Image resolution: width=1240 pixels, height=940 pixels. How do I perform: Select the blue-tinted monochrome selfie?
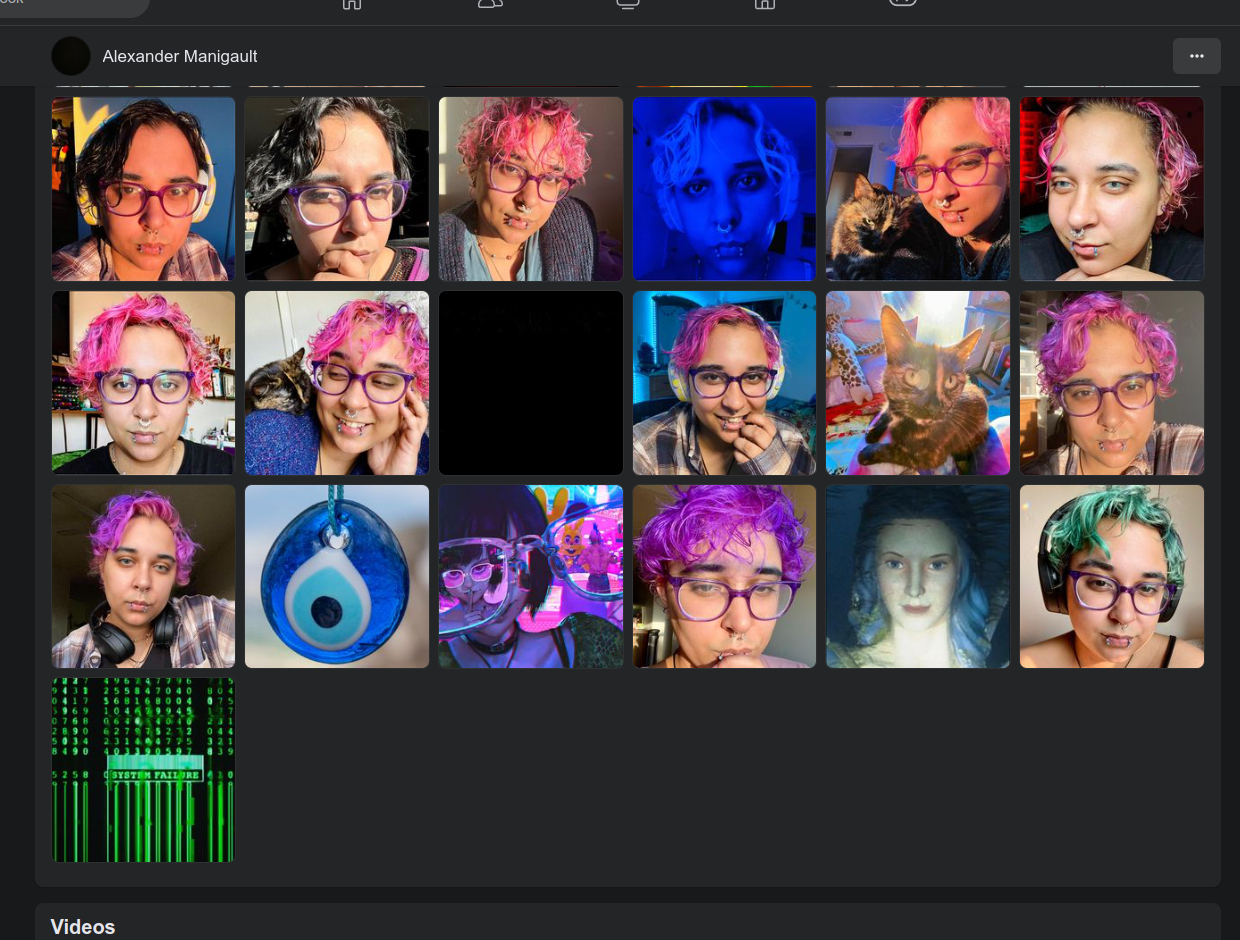pos(724,189)
